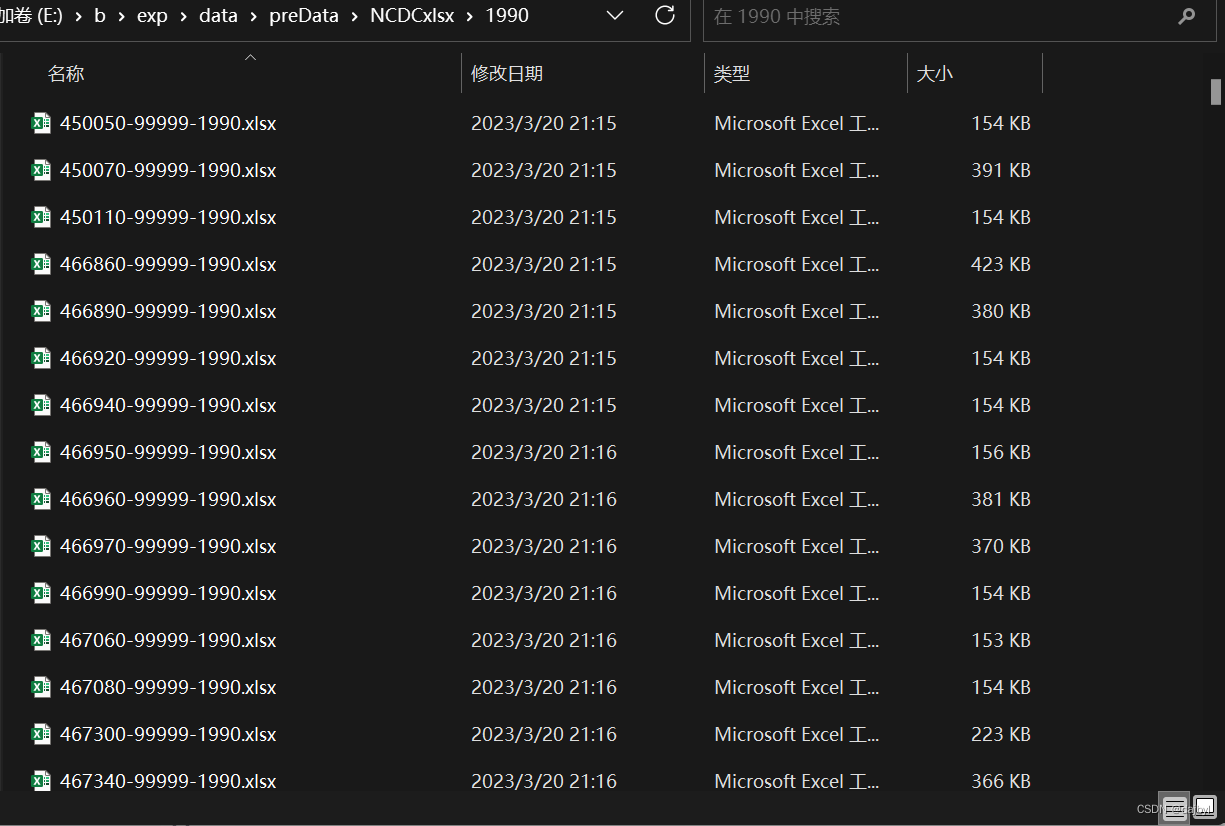Viewport: 1225px width, 826px height.
Task: Select file name 467300-99999-1990.xlsx
Action: click(168, 735)
